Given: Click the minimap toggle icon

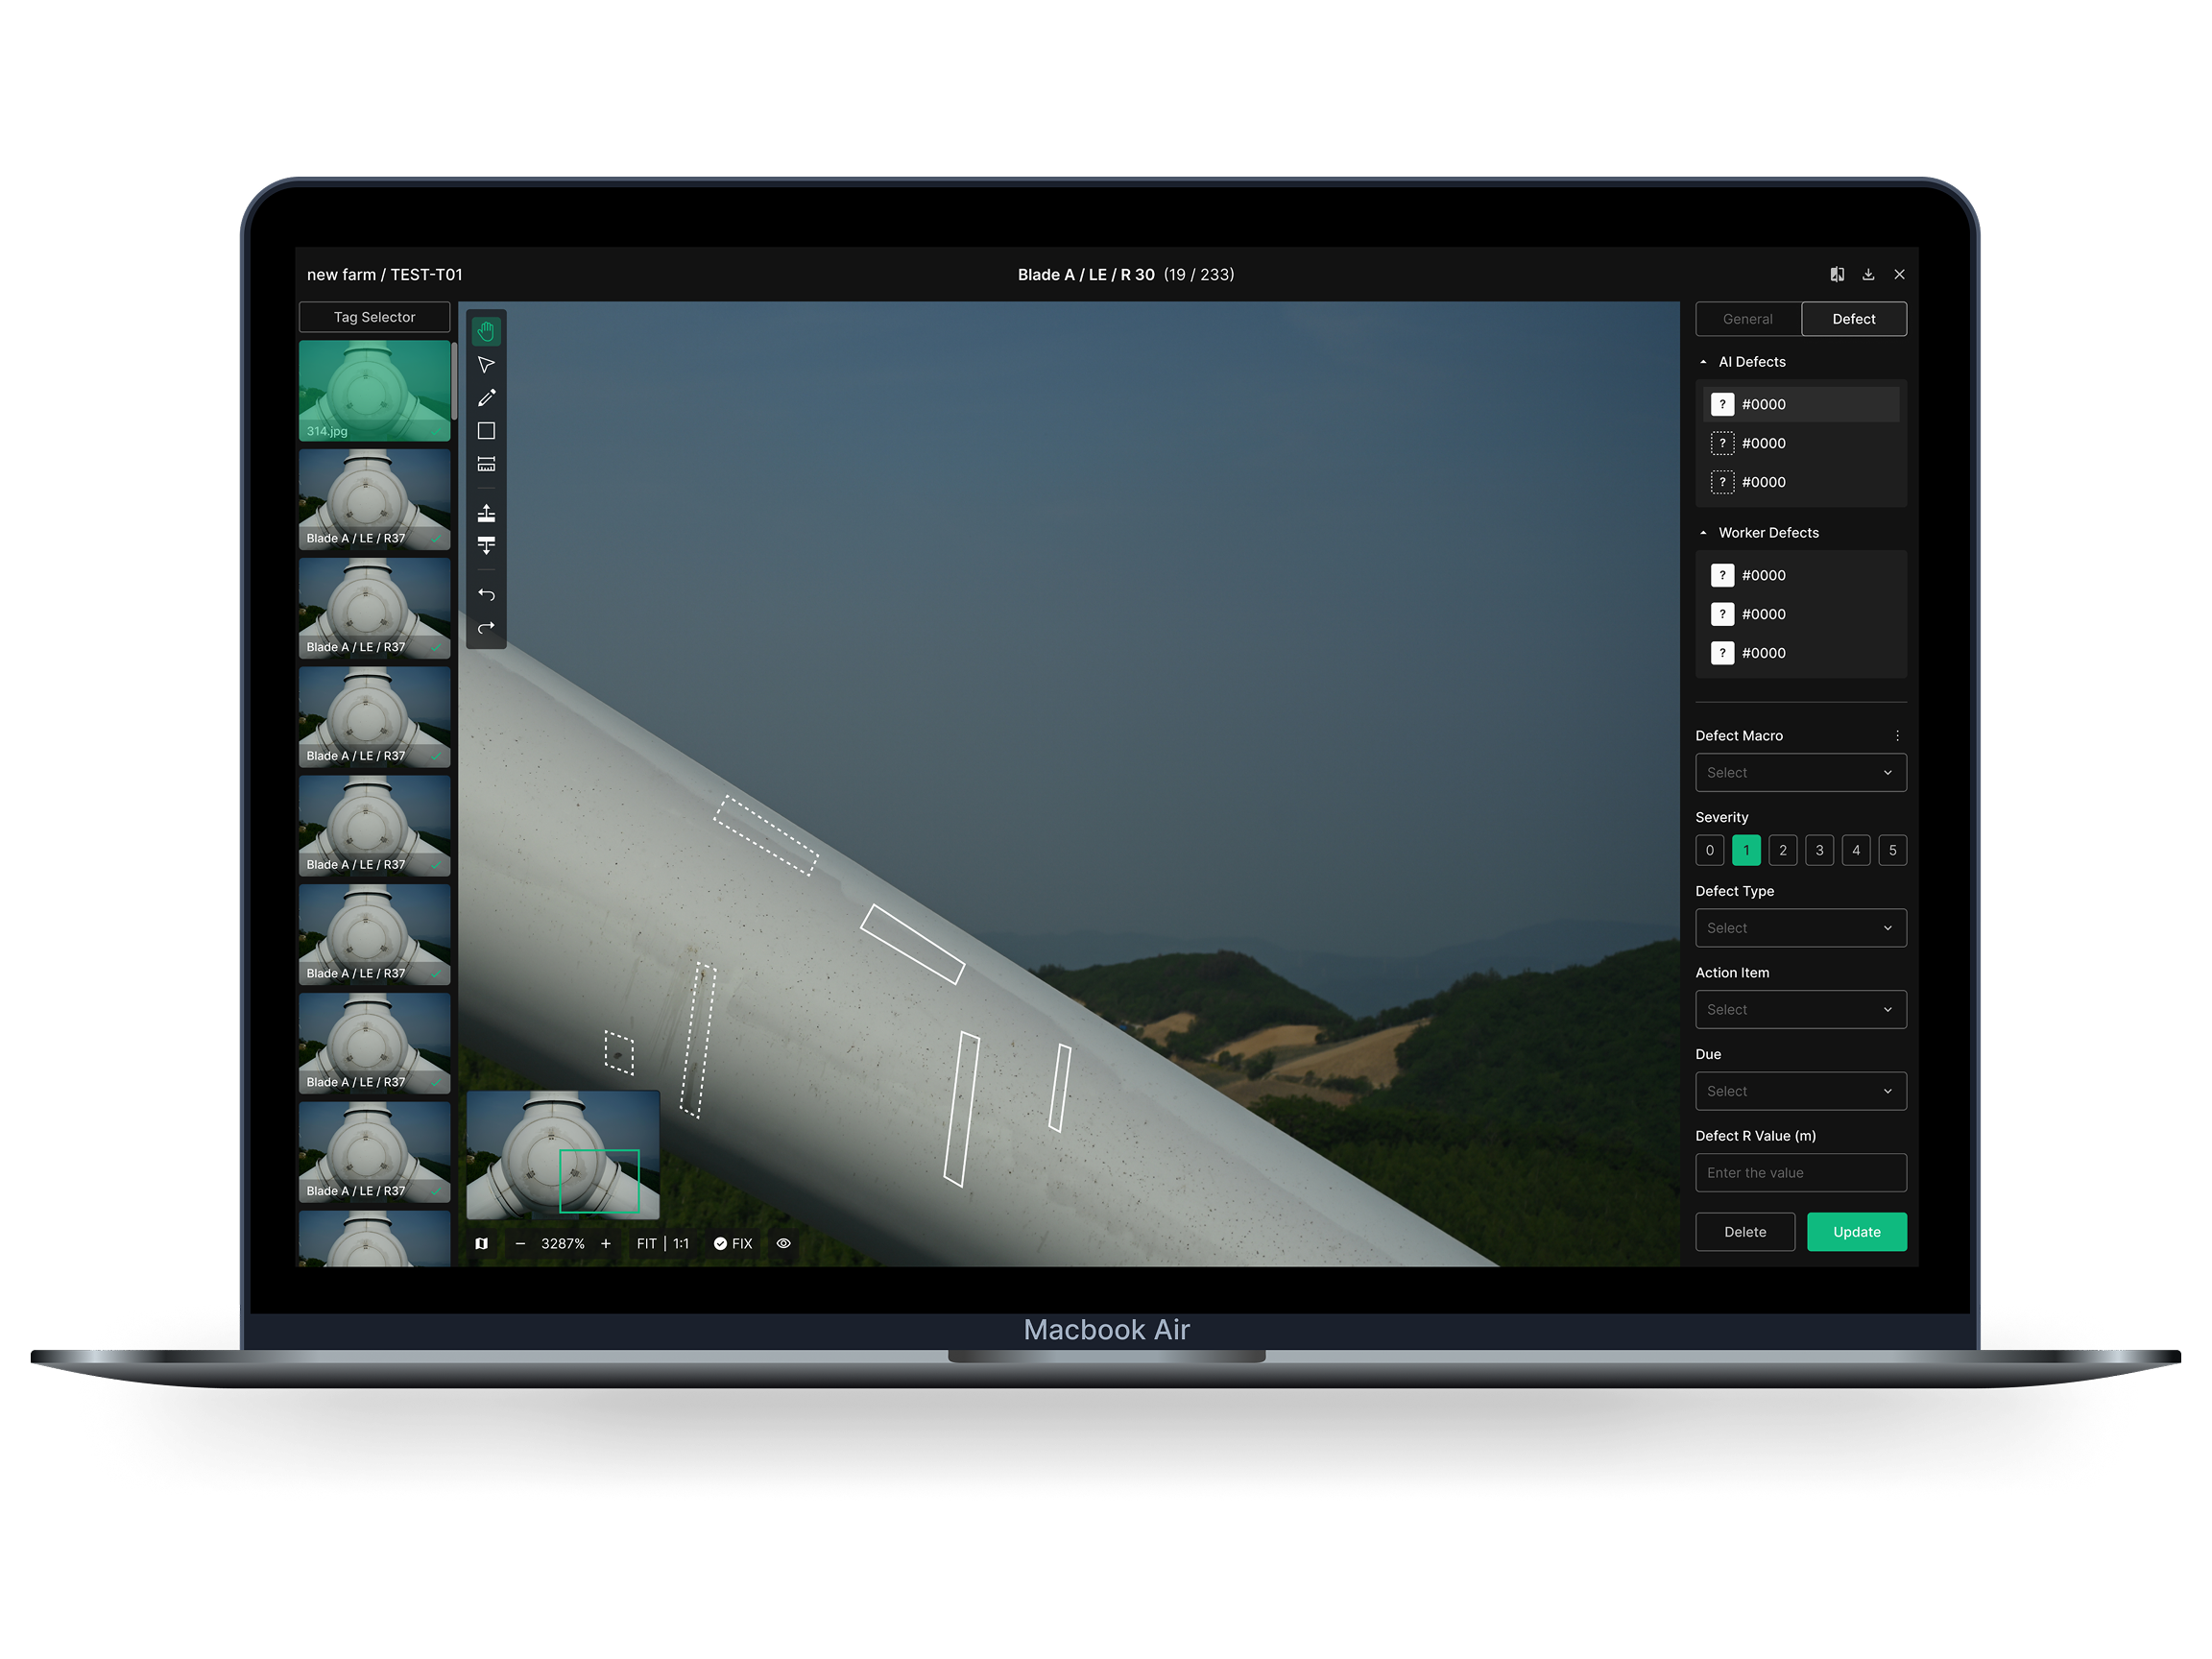Looking at the screenshot, I should [x=482, y=1243].
